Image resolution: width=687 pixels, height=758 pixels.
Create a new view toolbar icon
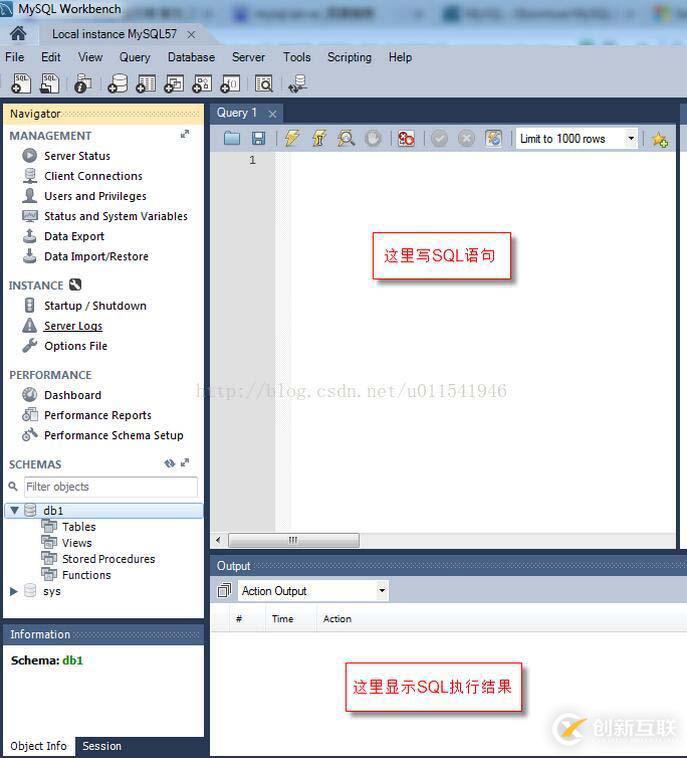point(174,84)
